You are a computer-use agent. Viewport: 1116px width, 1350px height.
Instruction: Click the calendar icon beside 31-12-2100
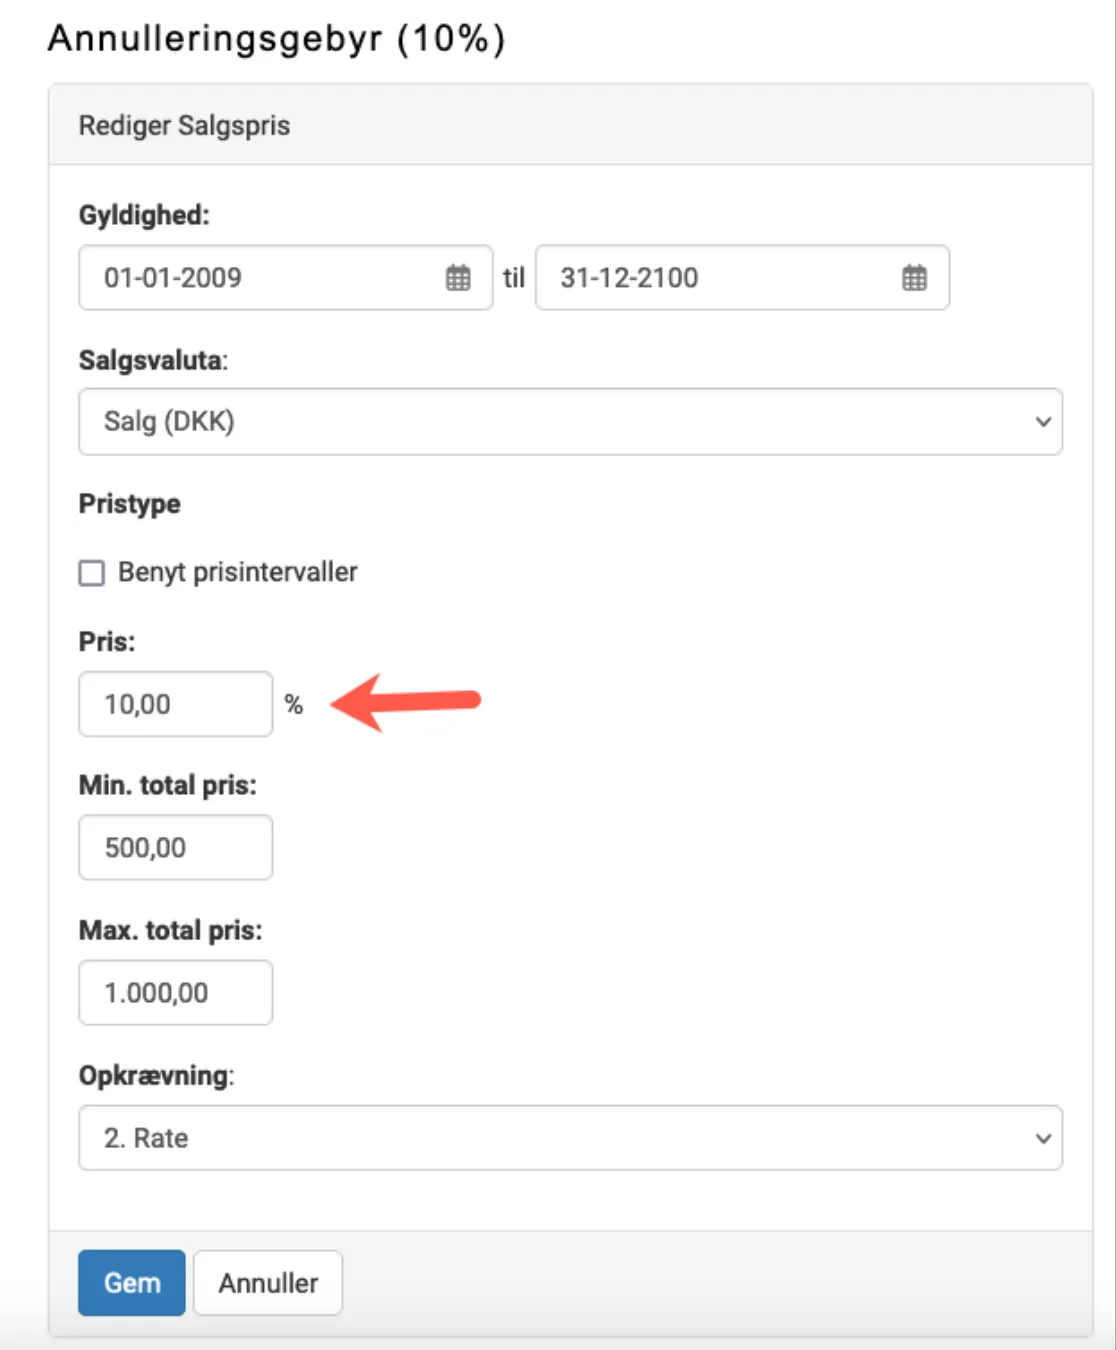click(x=913, y=278)
